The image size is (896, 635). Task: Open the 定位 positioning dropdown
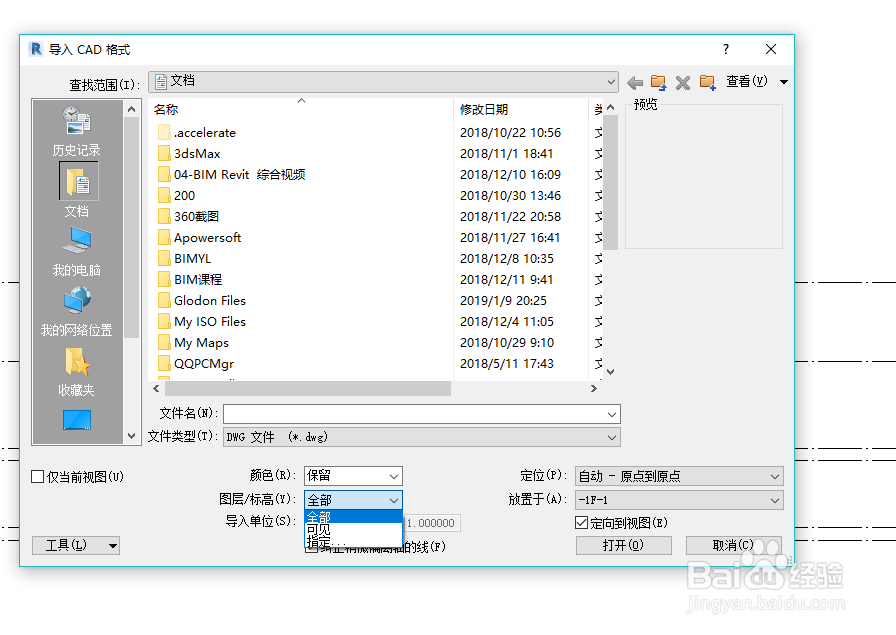pos(678,476)
